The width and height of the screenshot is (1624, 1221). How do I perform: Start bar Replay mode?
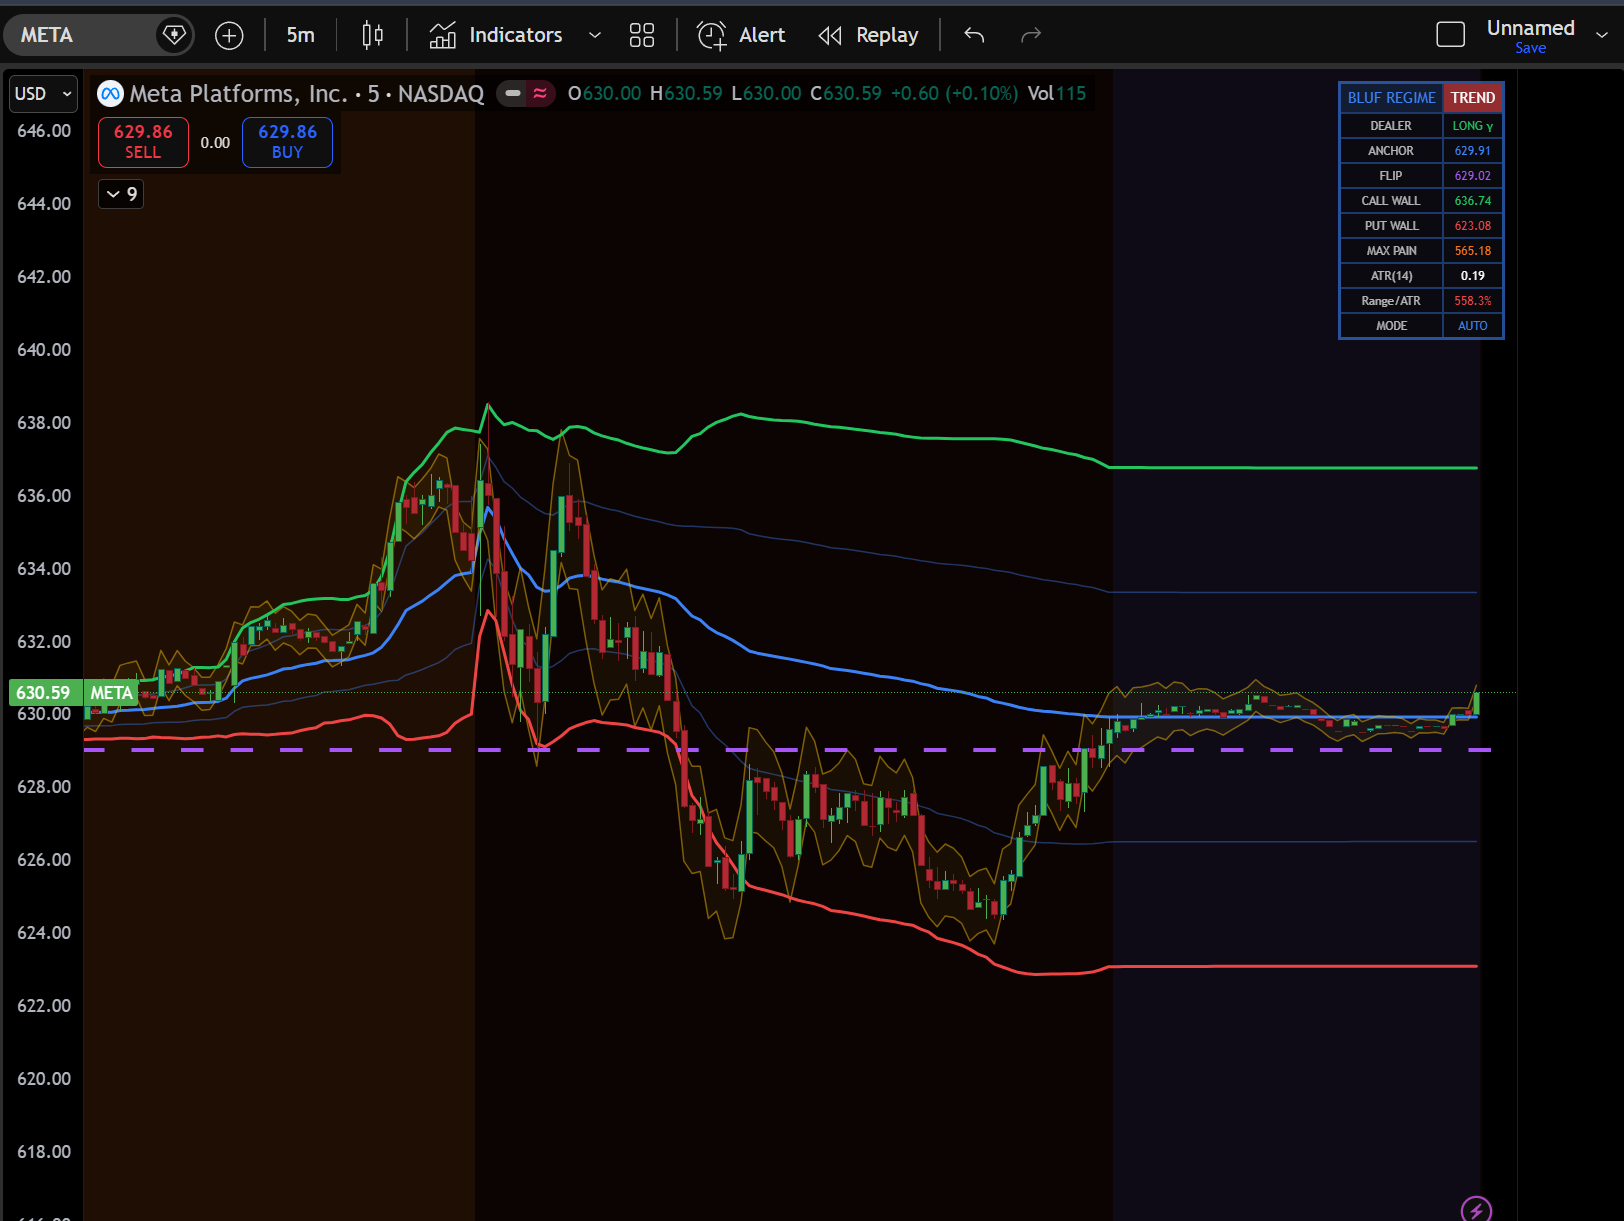[x=868, y=35]
